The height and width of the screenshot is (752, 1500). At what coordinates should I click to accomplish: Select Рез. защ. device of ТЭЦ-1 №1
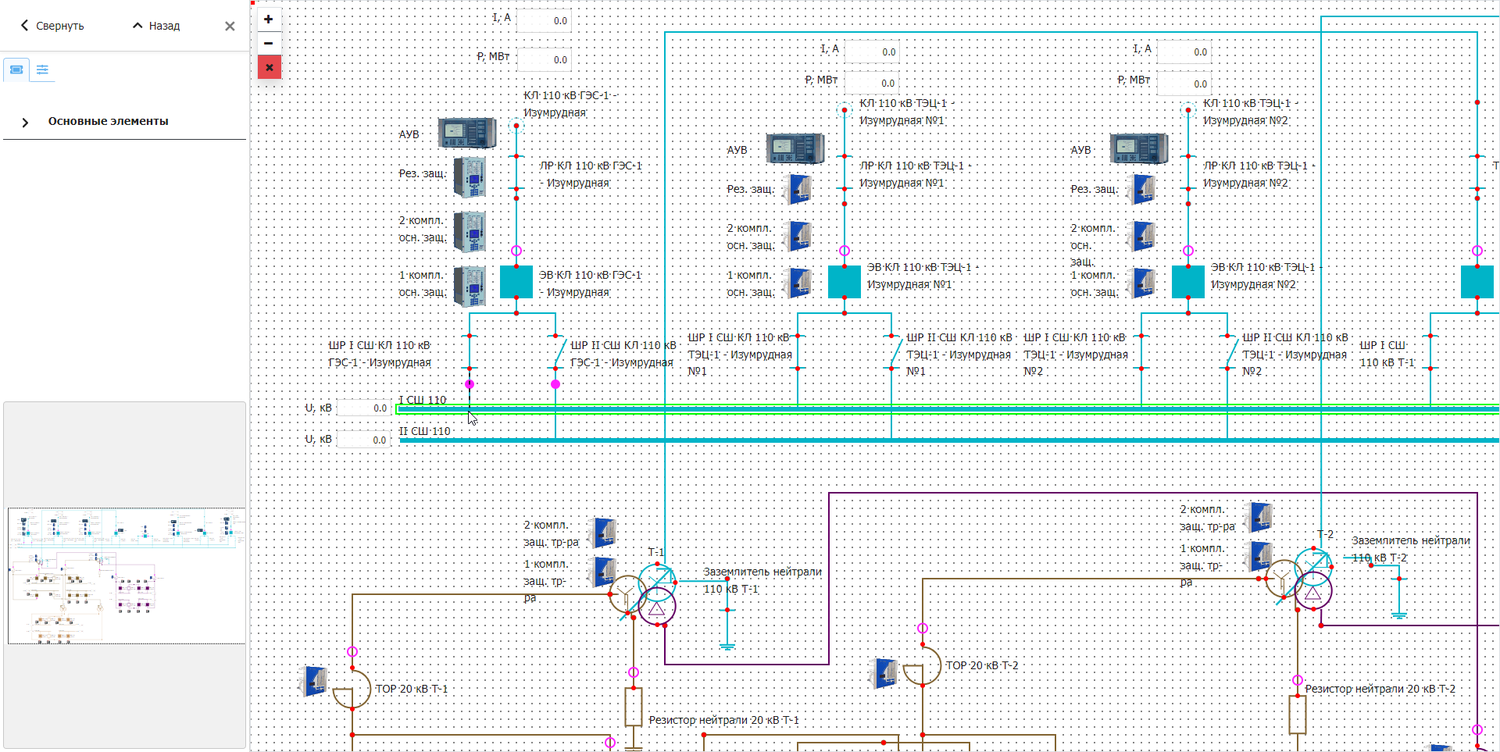(799, 189)
